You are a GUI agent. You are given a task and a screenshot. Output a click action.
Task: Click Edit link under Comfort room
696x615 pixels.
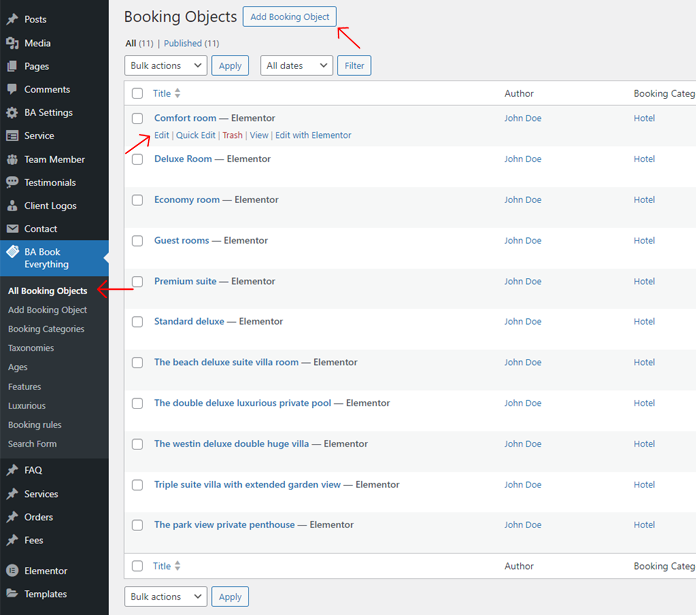tap(162, 135)
